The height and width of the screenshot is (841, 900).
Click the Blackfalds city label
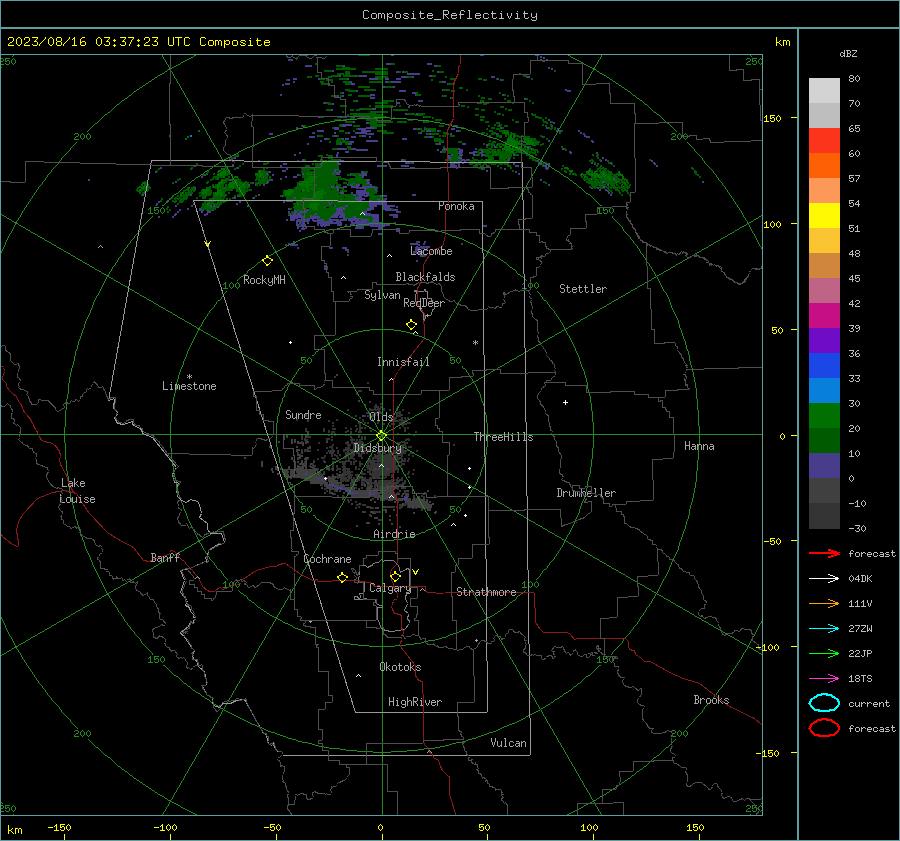click(425, 277)
